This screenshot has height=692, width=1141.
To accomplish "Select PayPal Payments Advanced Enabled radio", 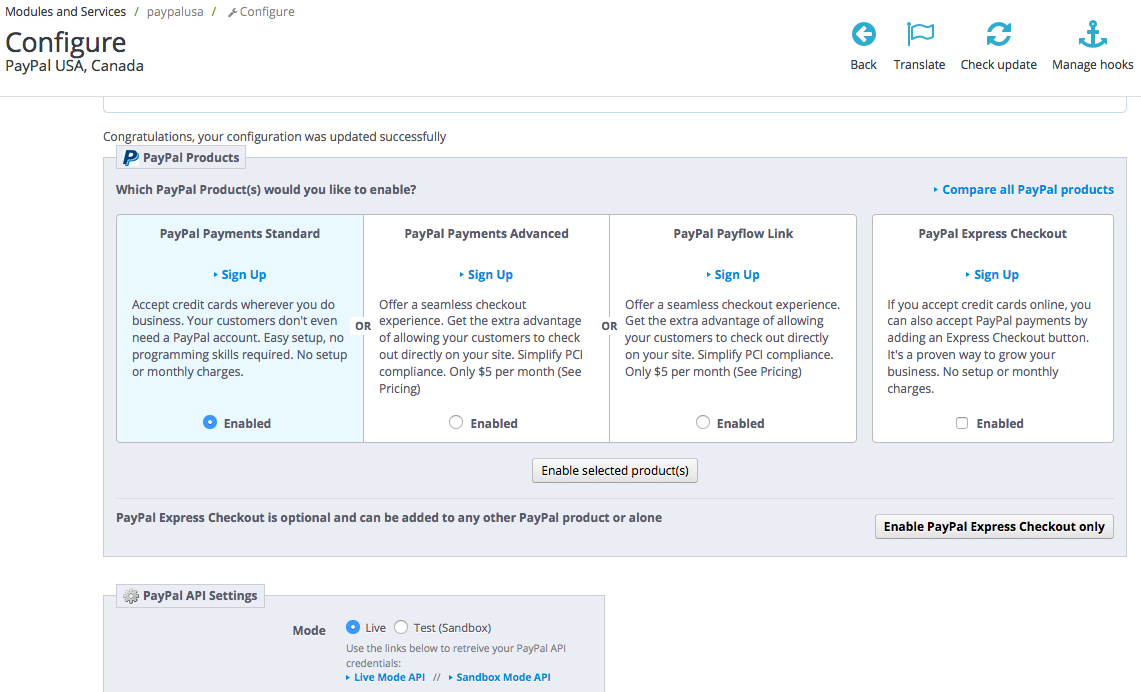I will [x=456, y=423].
